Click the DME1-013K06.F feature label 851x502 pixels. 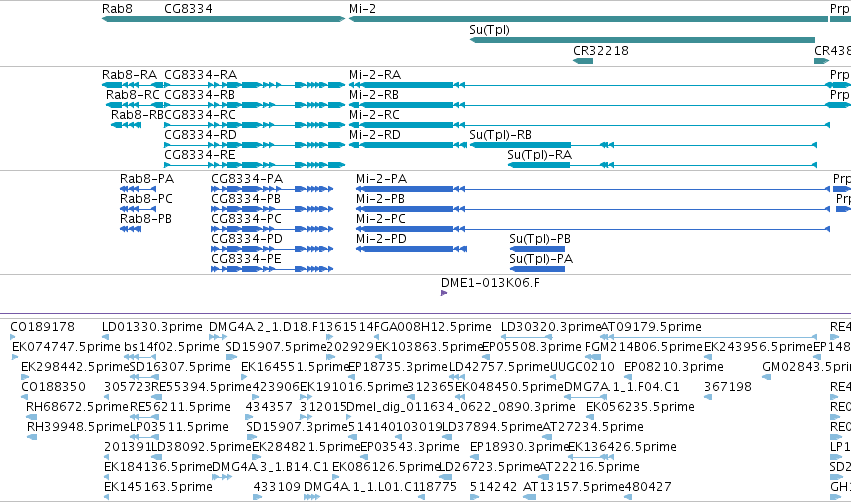pos(490,283)
